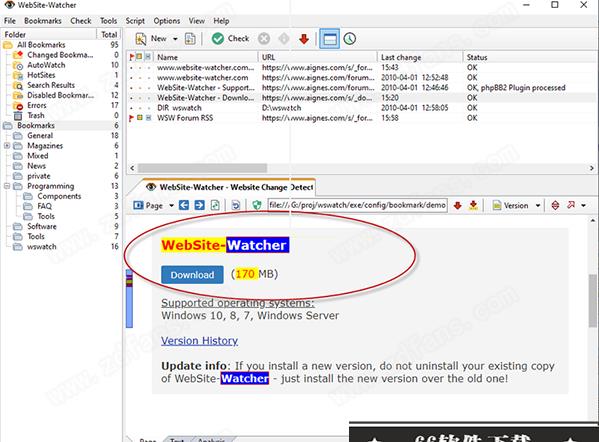Click the red down arrow toolbar icon
This screenshot has height=442, width=599.
point(304,39)
